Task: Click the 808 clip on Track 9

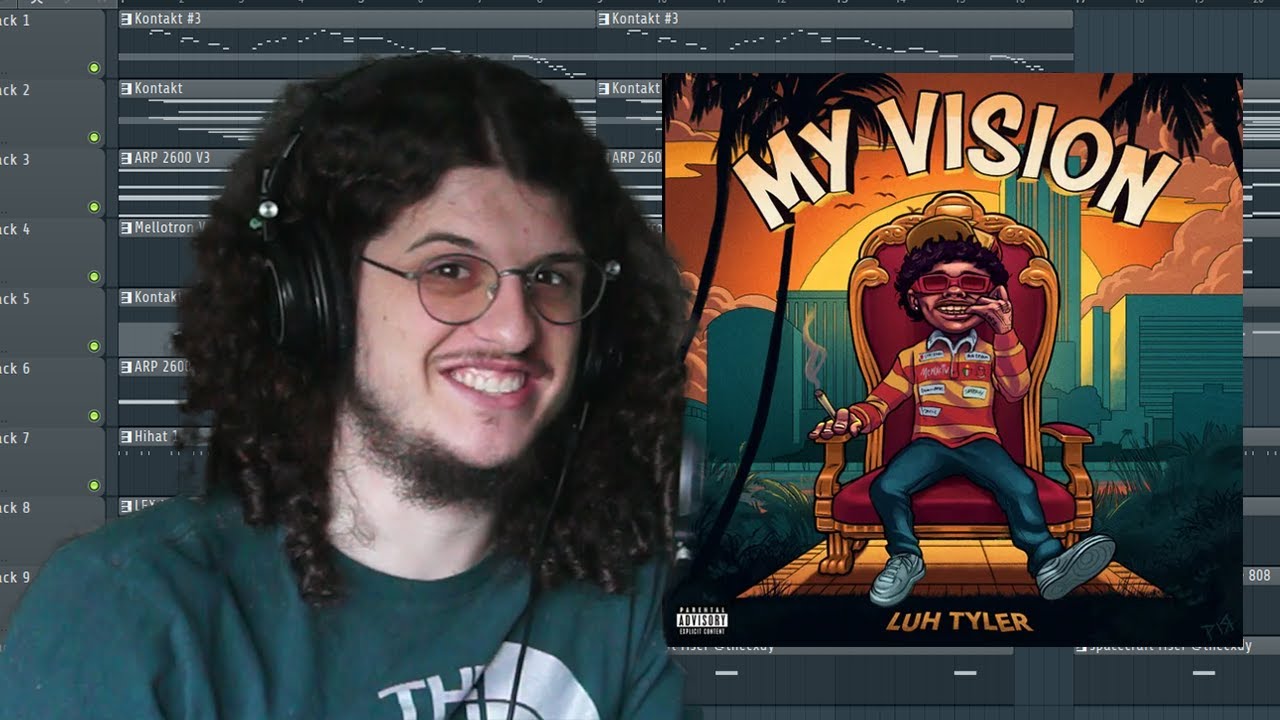Action: 1259,576
